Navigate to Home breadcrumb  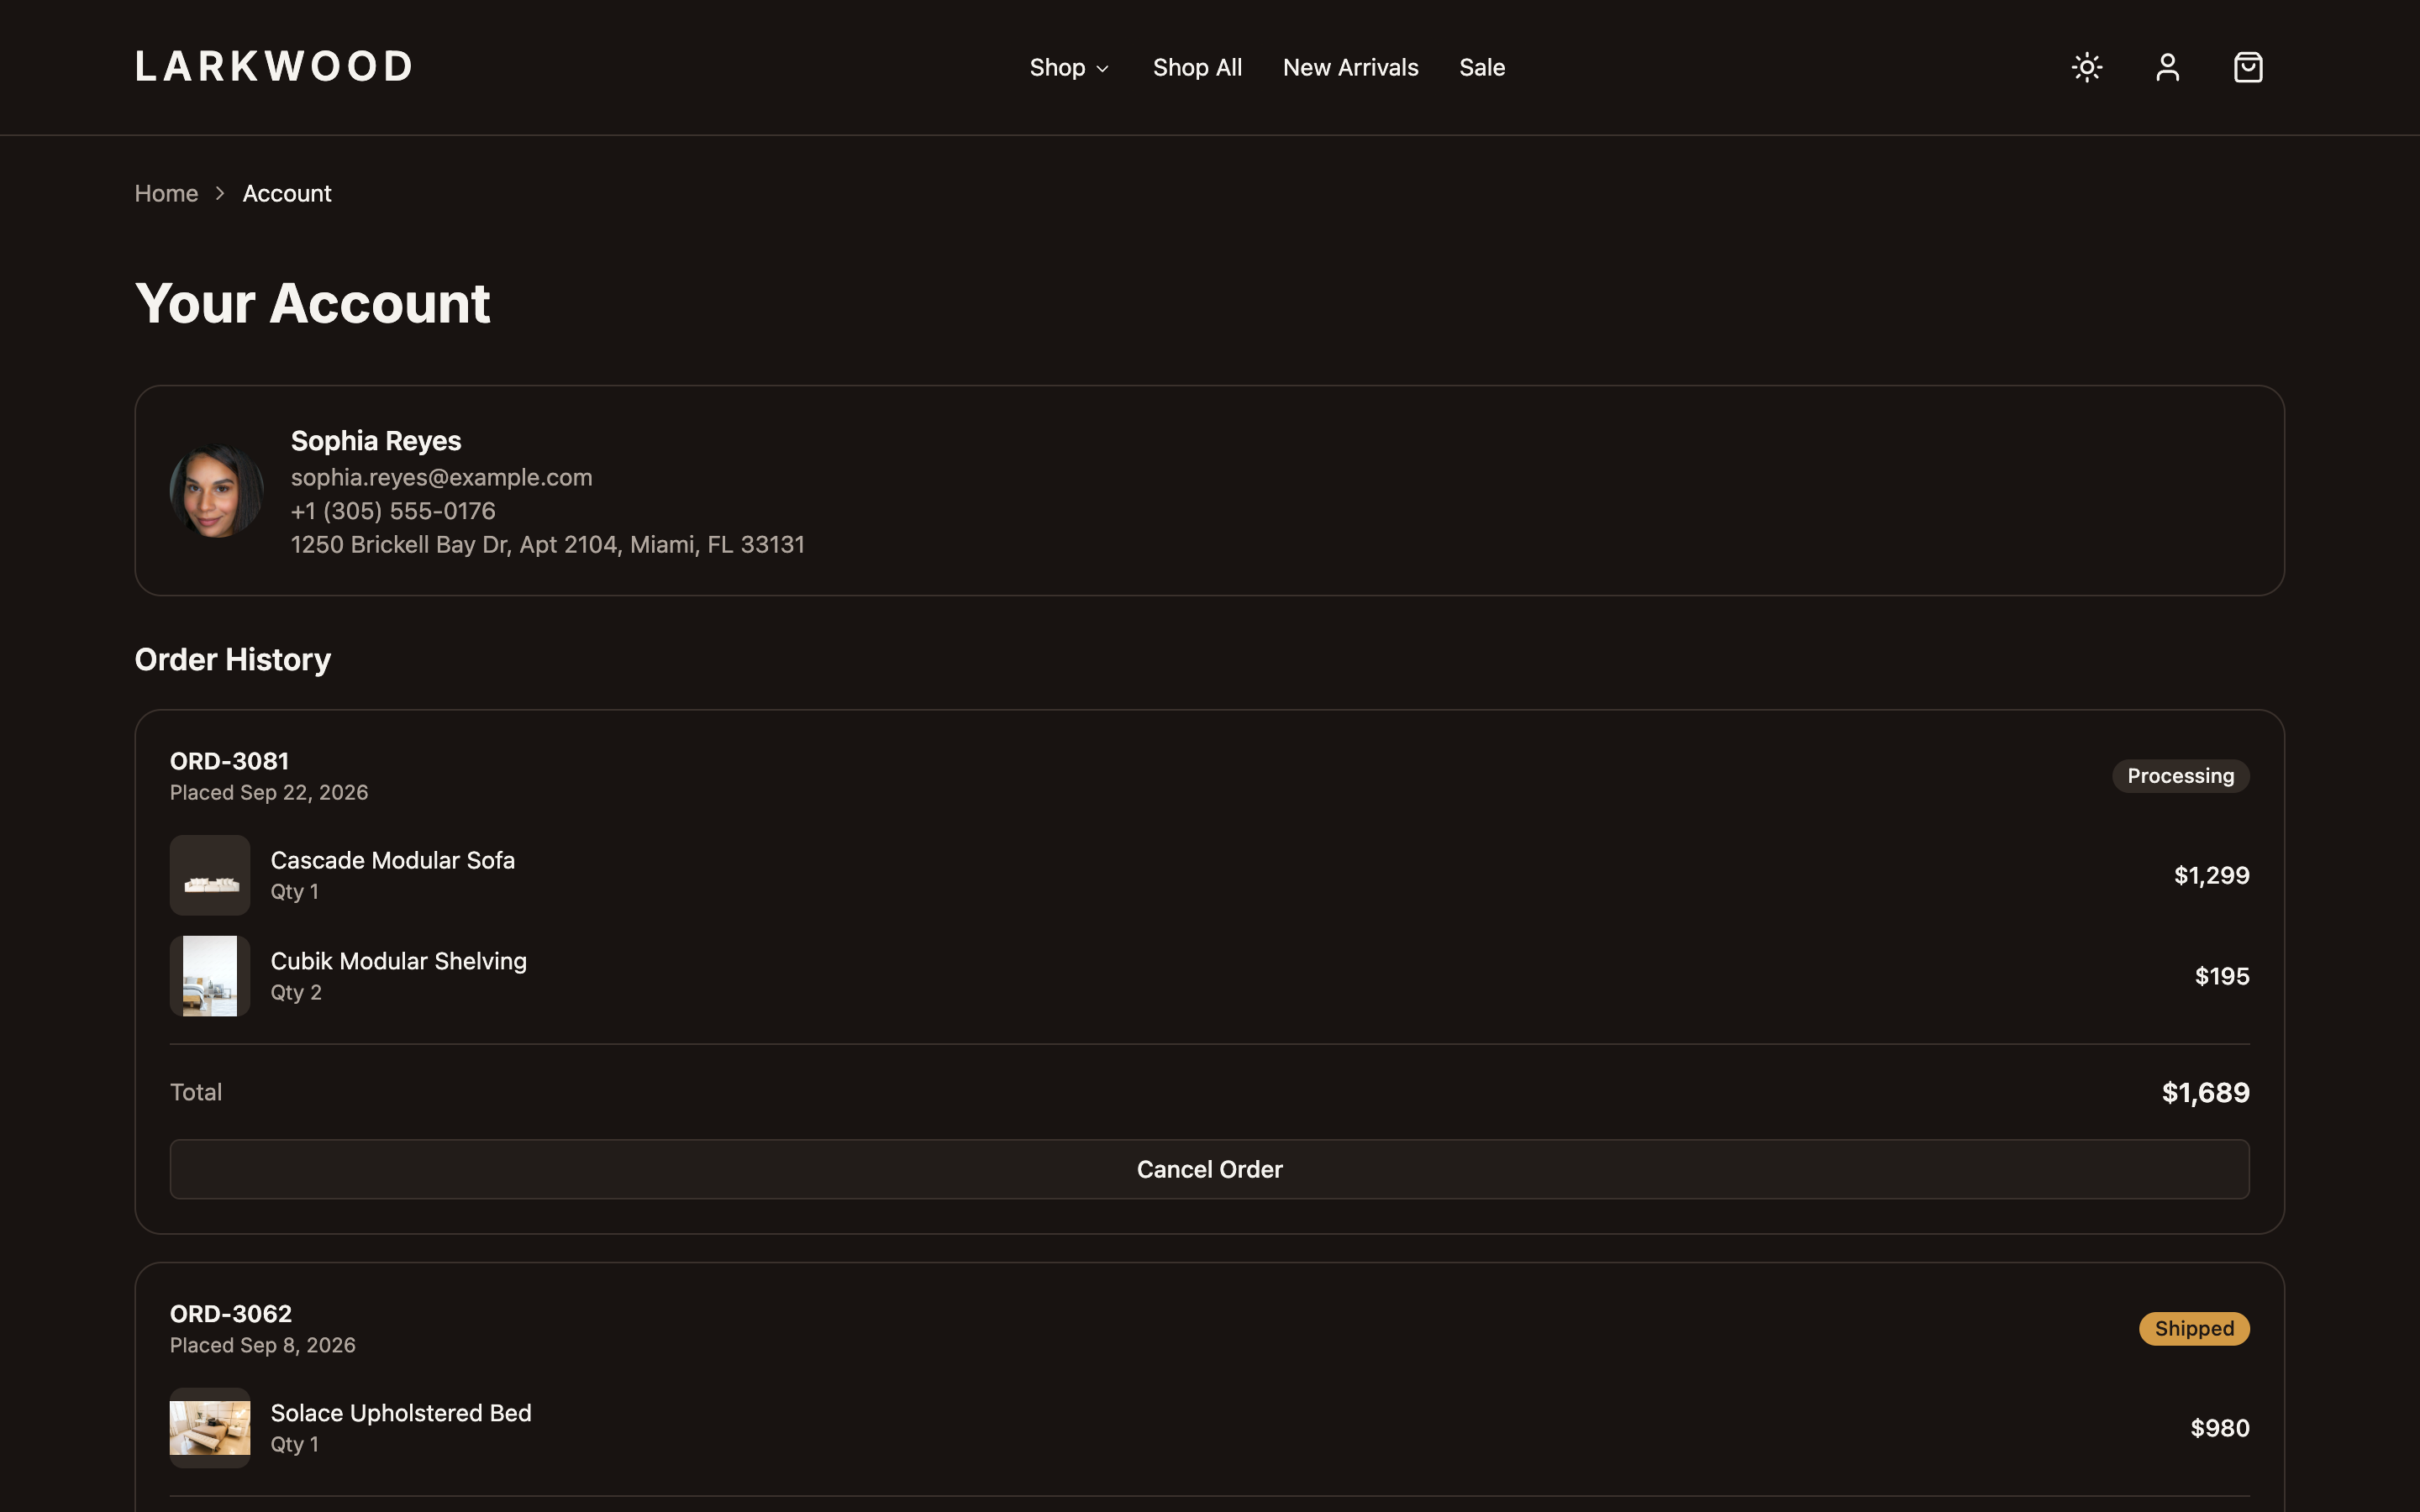click(x=166, y=193)
